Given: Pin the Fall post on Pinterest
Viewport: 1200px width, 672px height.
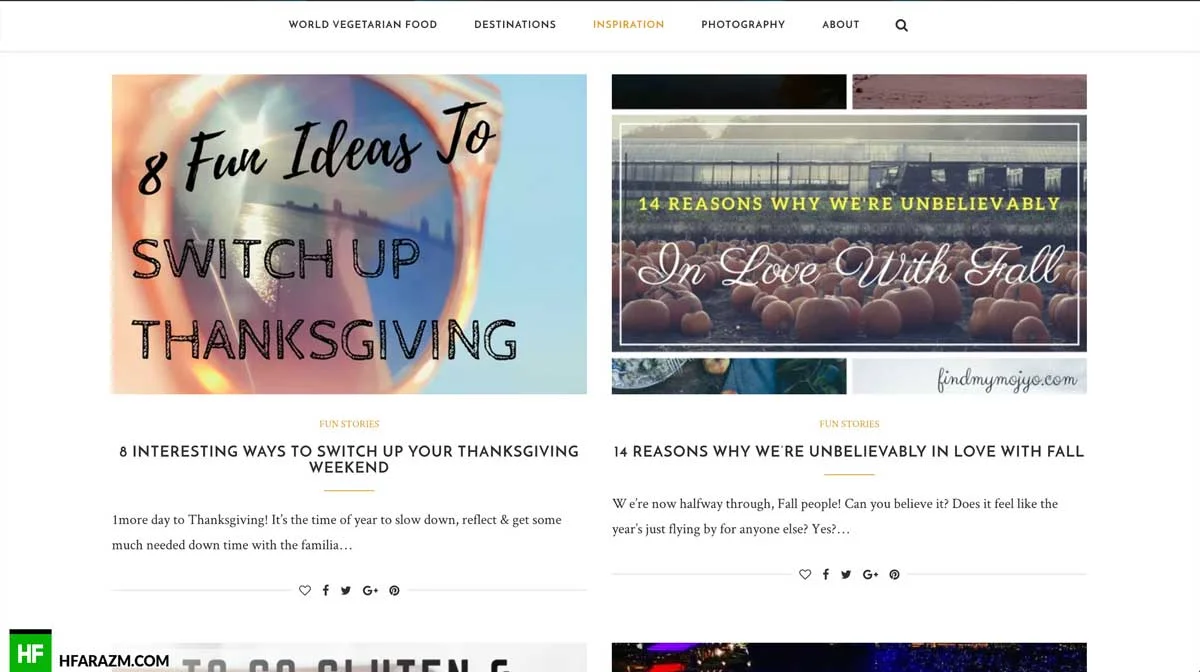Looking at the screenshot, I should click(894, 575).
